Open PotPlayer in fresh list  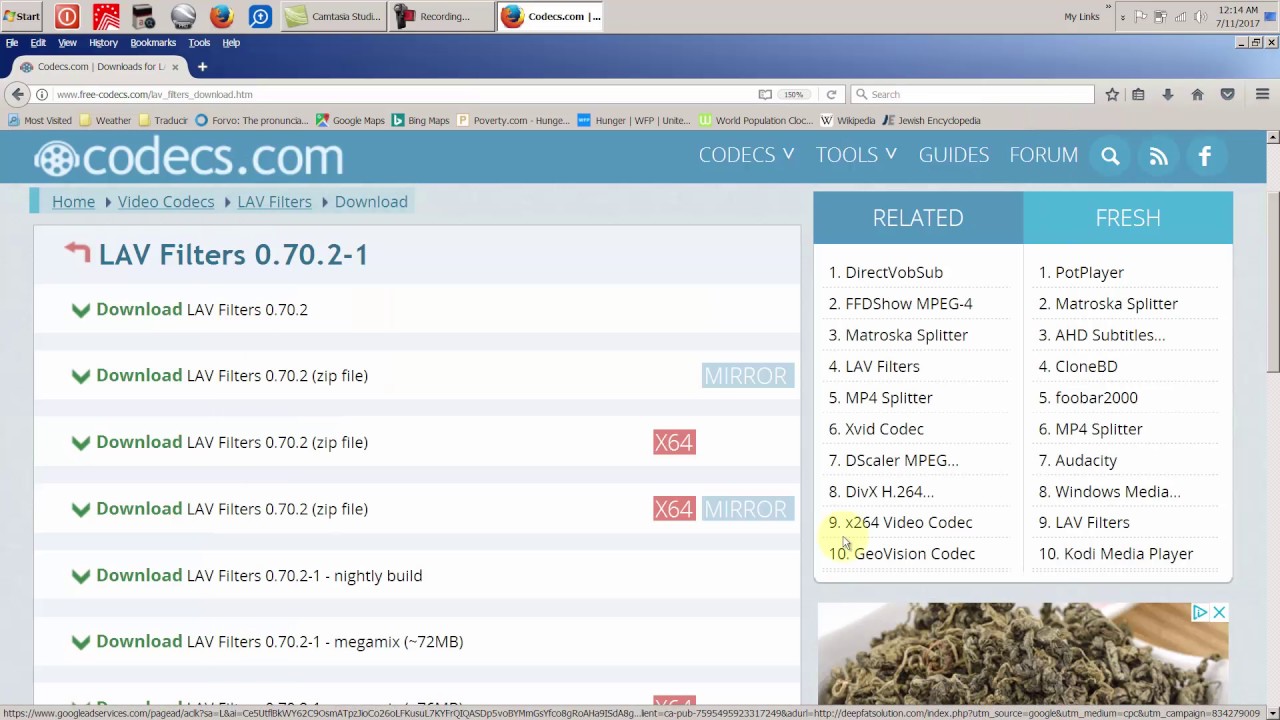click(x=1089, y=272)
